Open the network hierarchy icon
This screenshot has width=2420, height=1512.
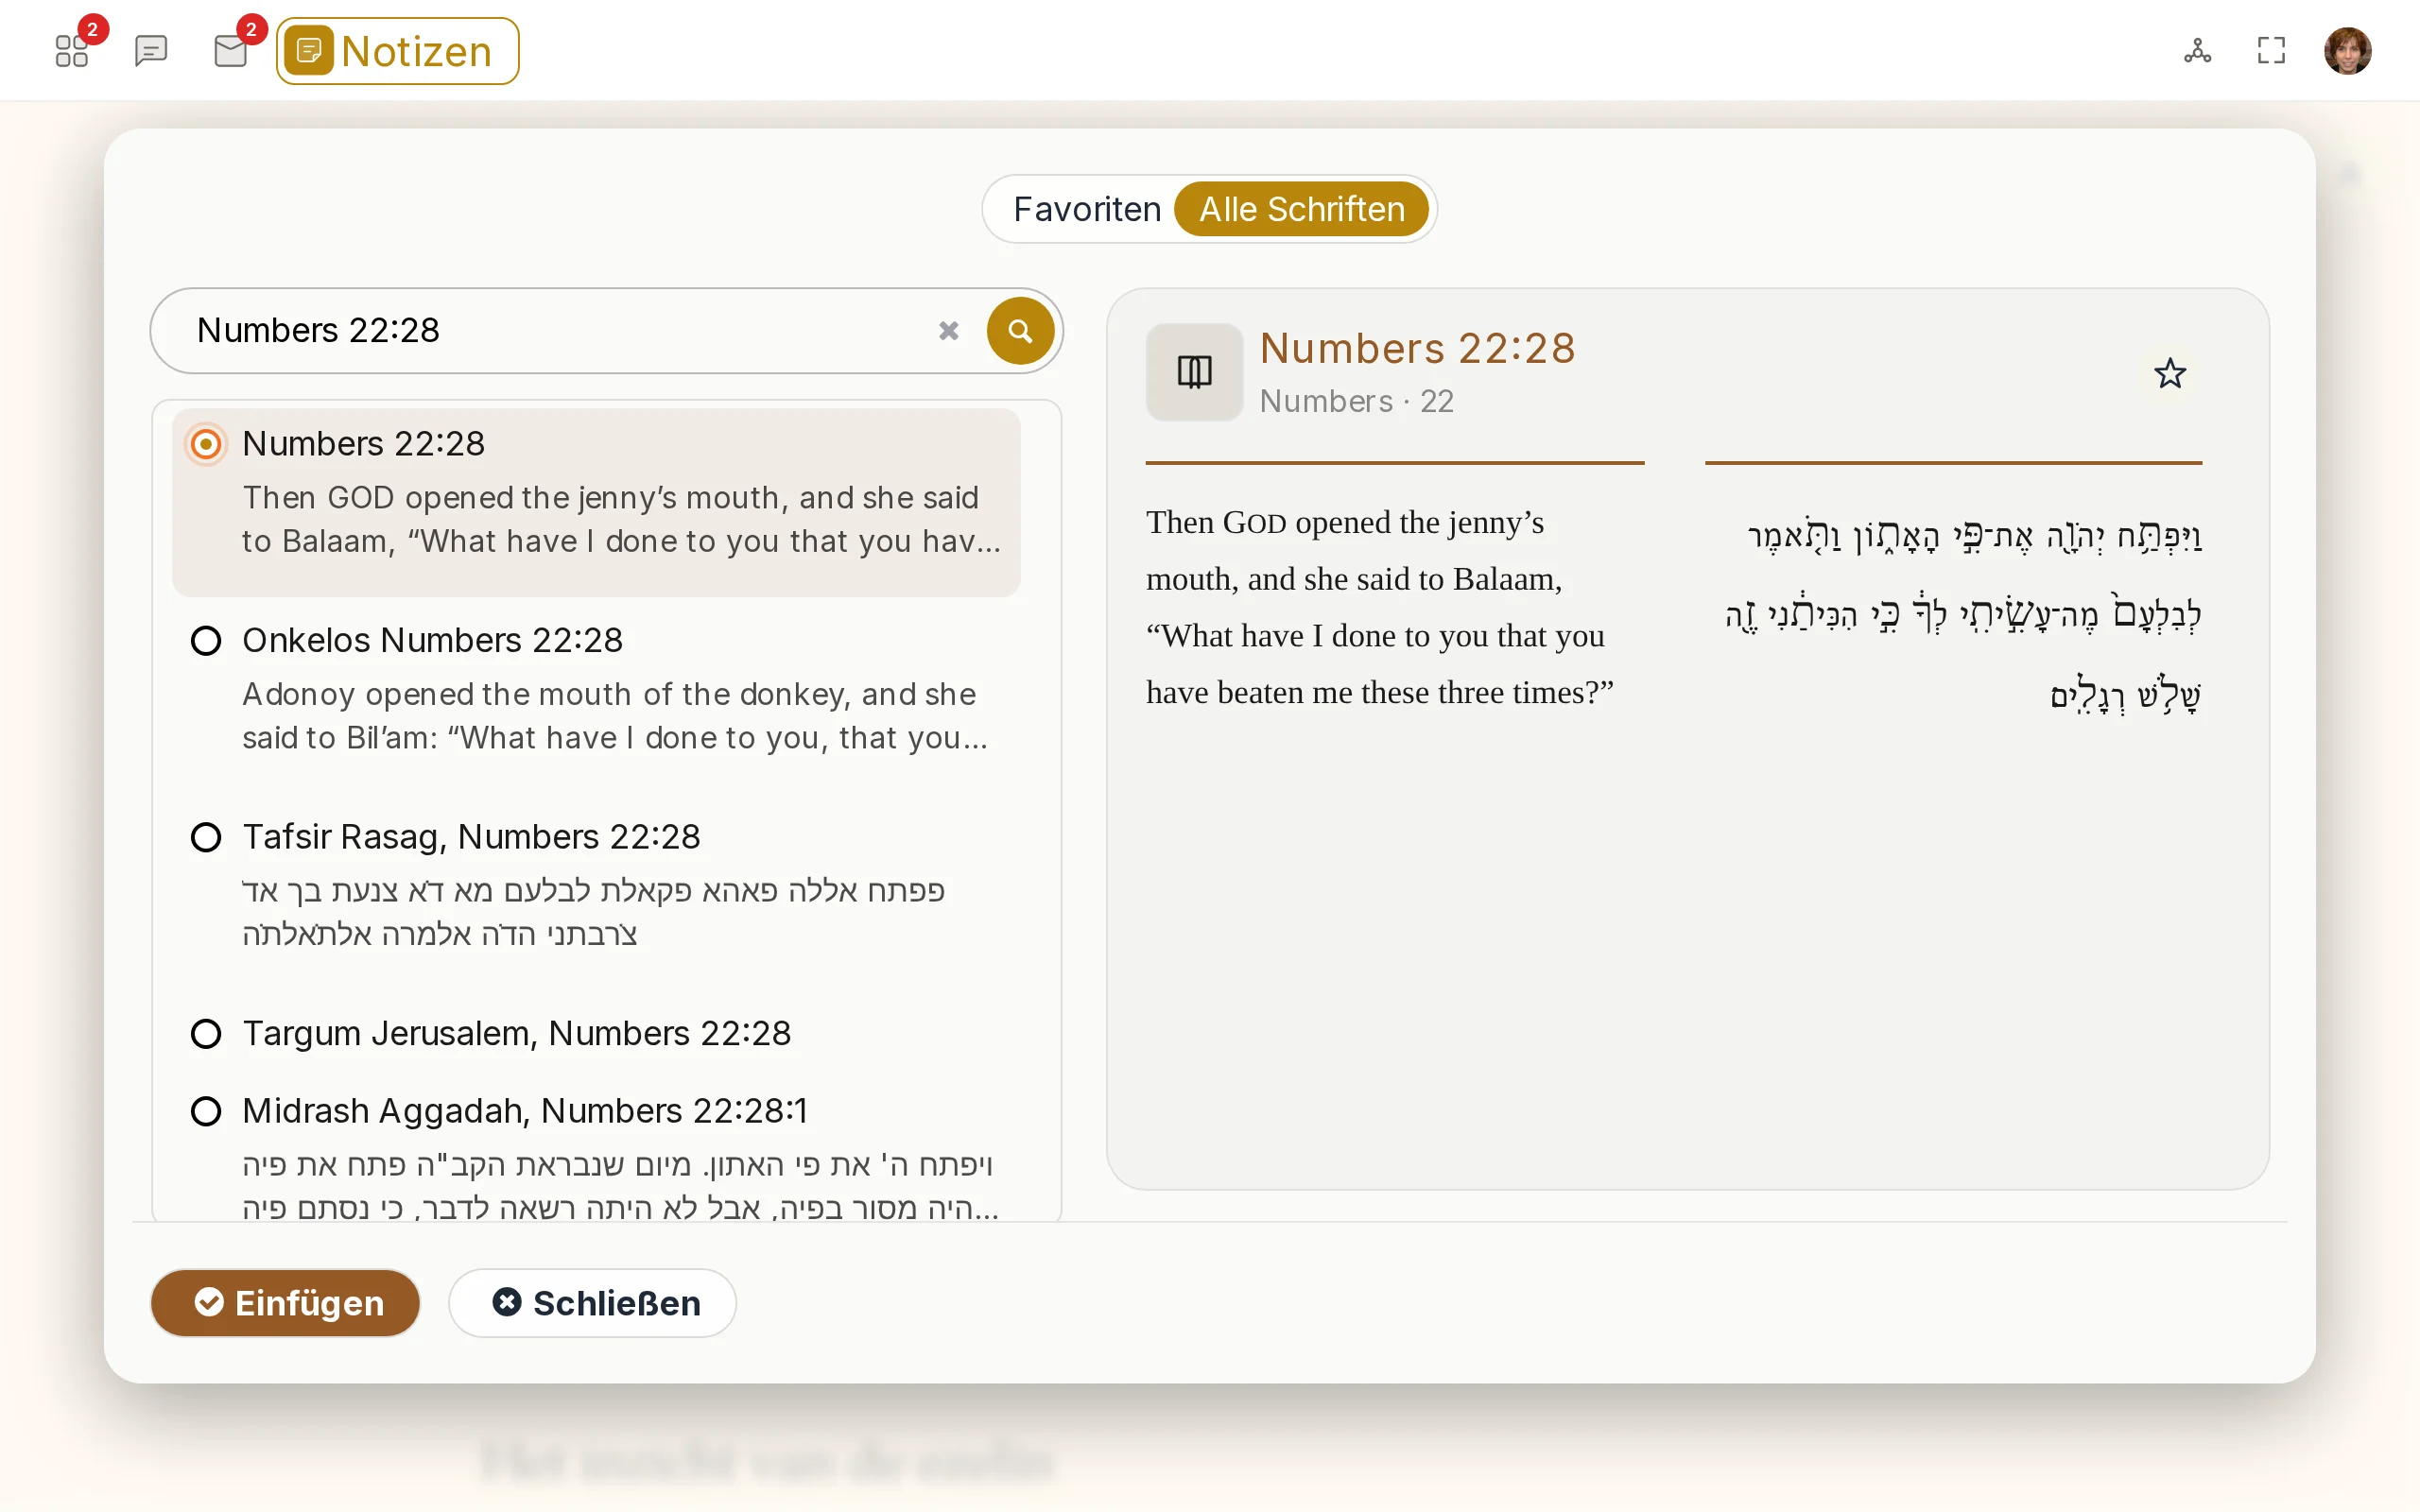tap(2197, 50)
